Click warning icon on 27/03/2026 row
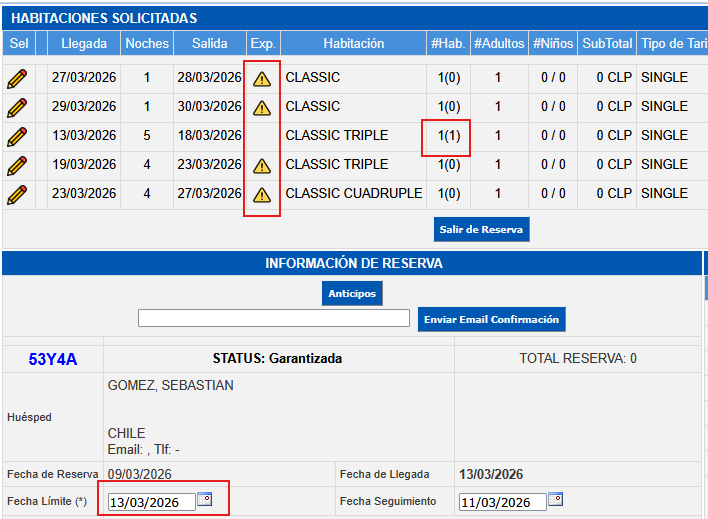 [262, 79]
